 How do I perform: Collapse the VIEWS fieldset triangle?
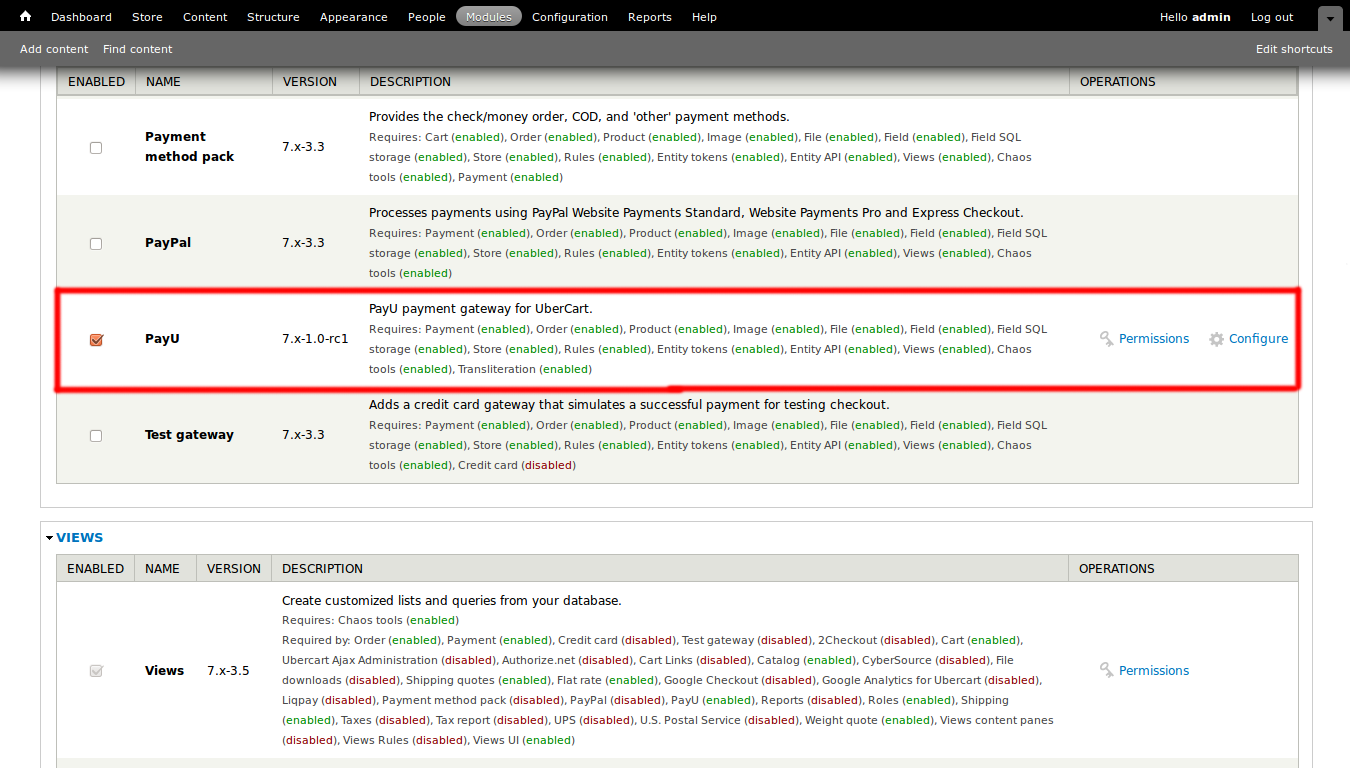(x=50, y=538)
